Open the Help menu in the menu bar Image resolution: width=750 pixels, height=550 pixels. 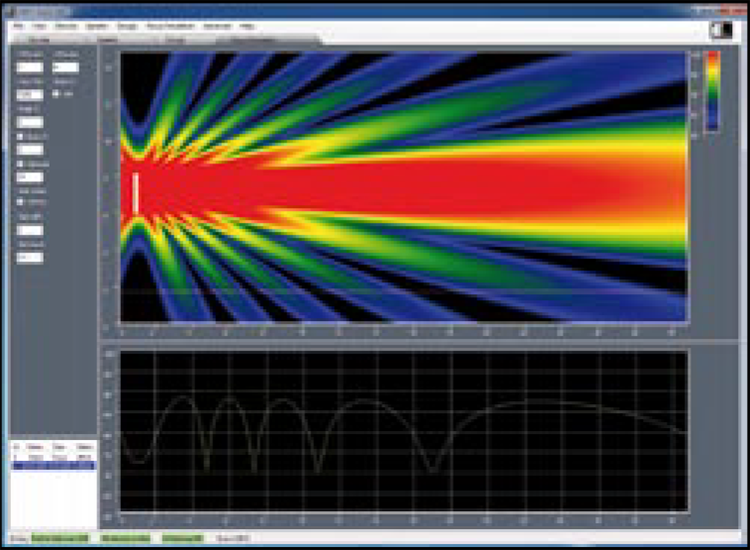[x=247, y=26]
